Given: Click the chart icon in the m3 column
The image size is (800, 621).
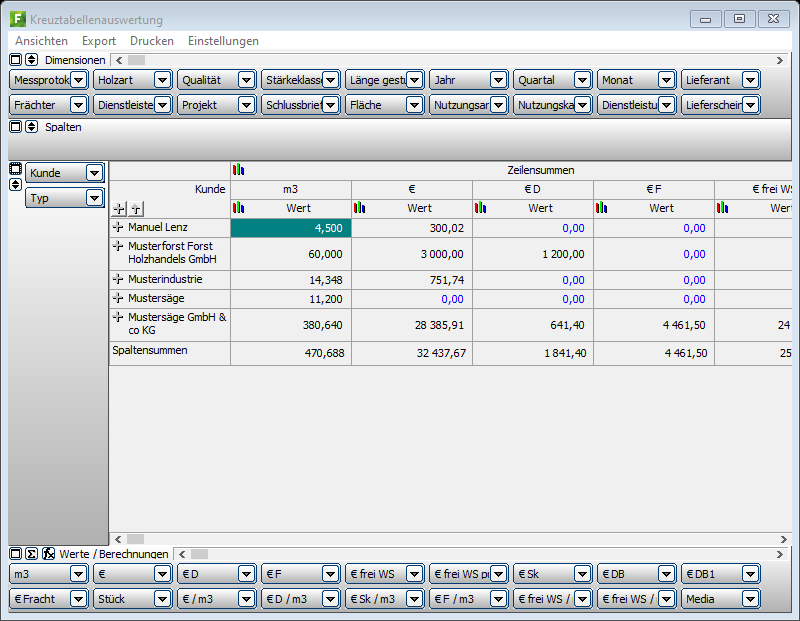Looking at the screenshot, I should [x=238, y=208].
